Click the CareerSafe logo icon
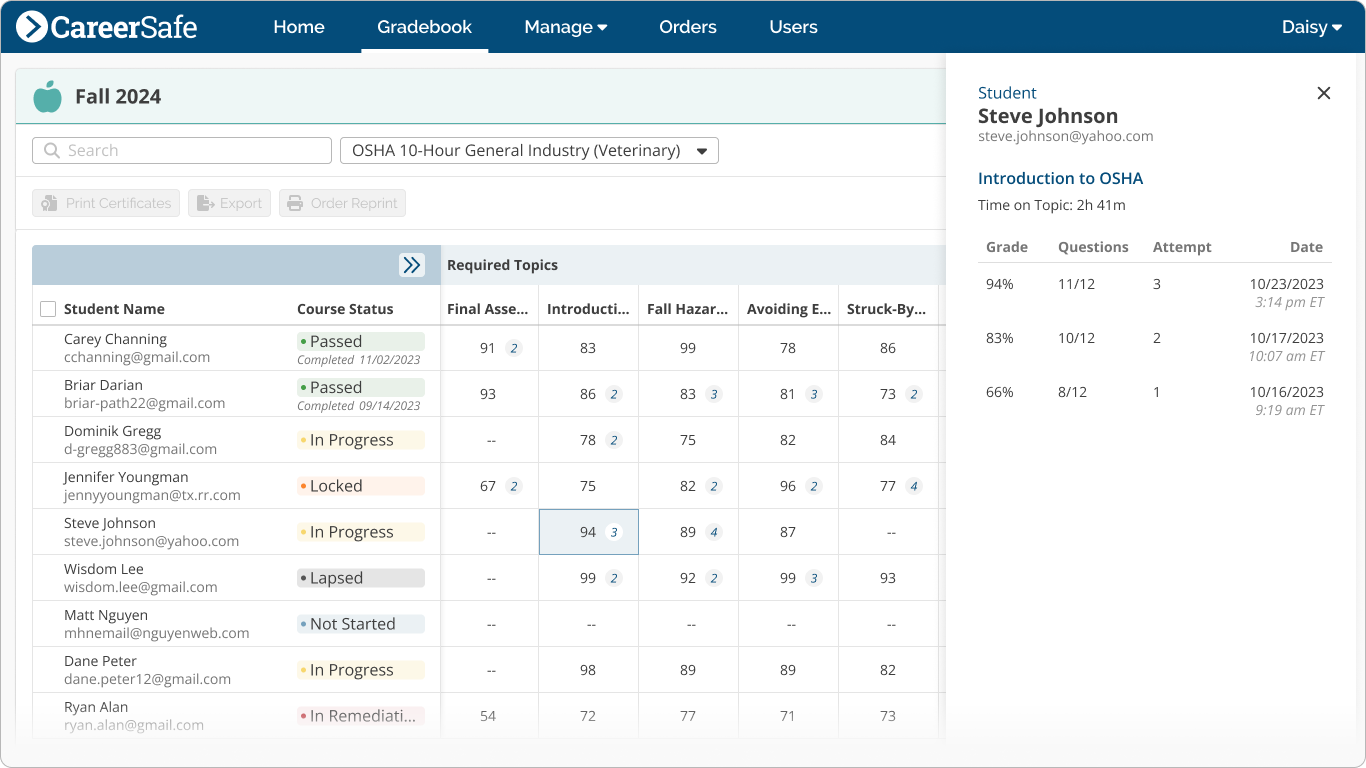 [35, 27]
